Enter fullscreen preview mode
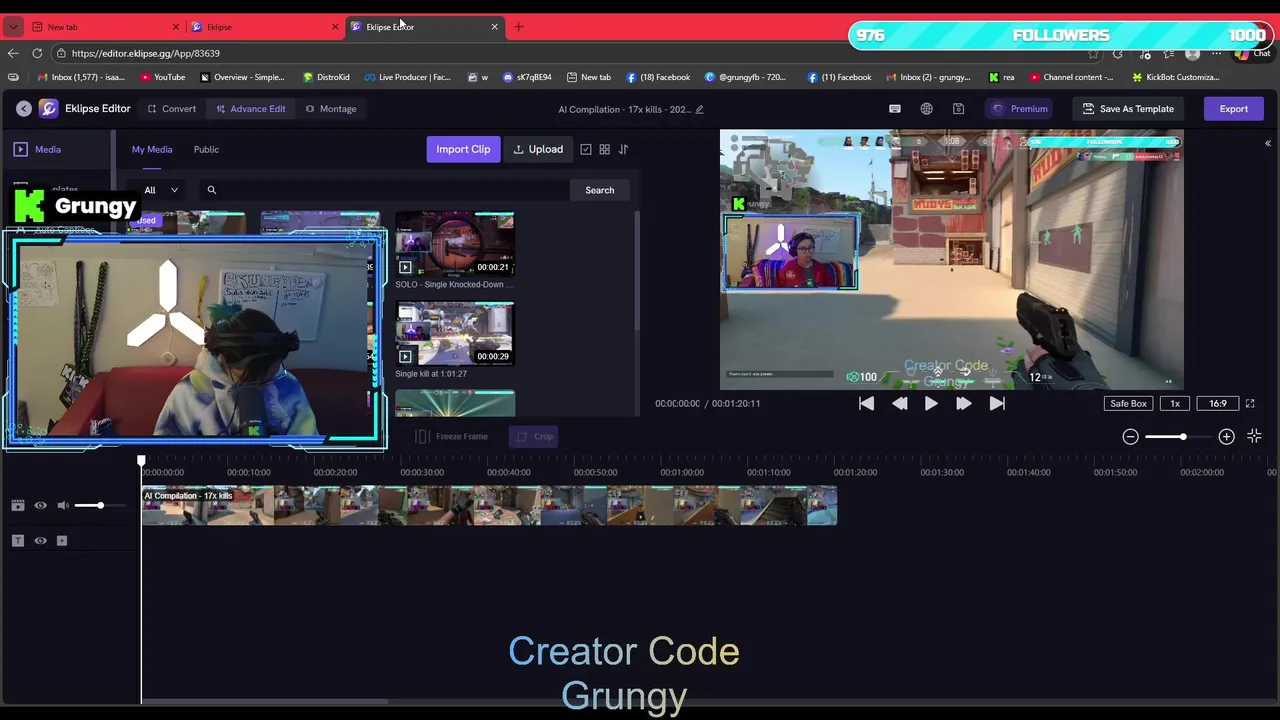Viewport: 1280px width, 720px height. point(1249,403)
